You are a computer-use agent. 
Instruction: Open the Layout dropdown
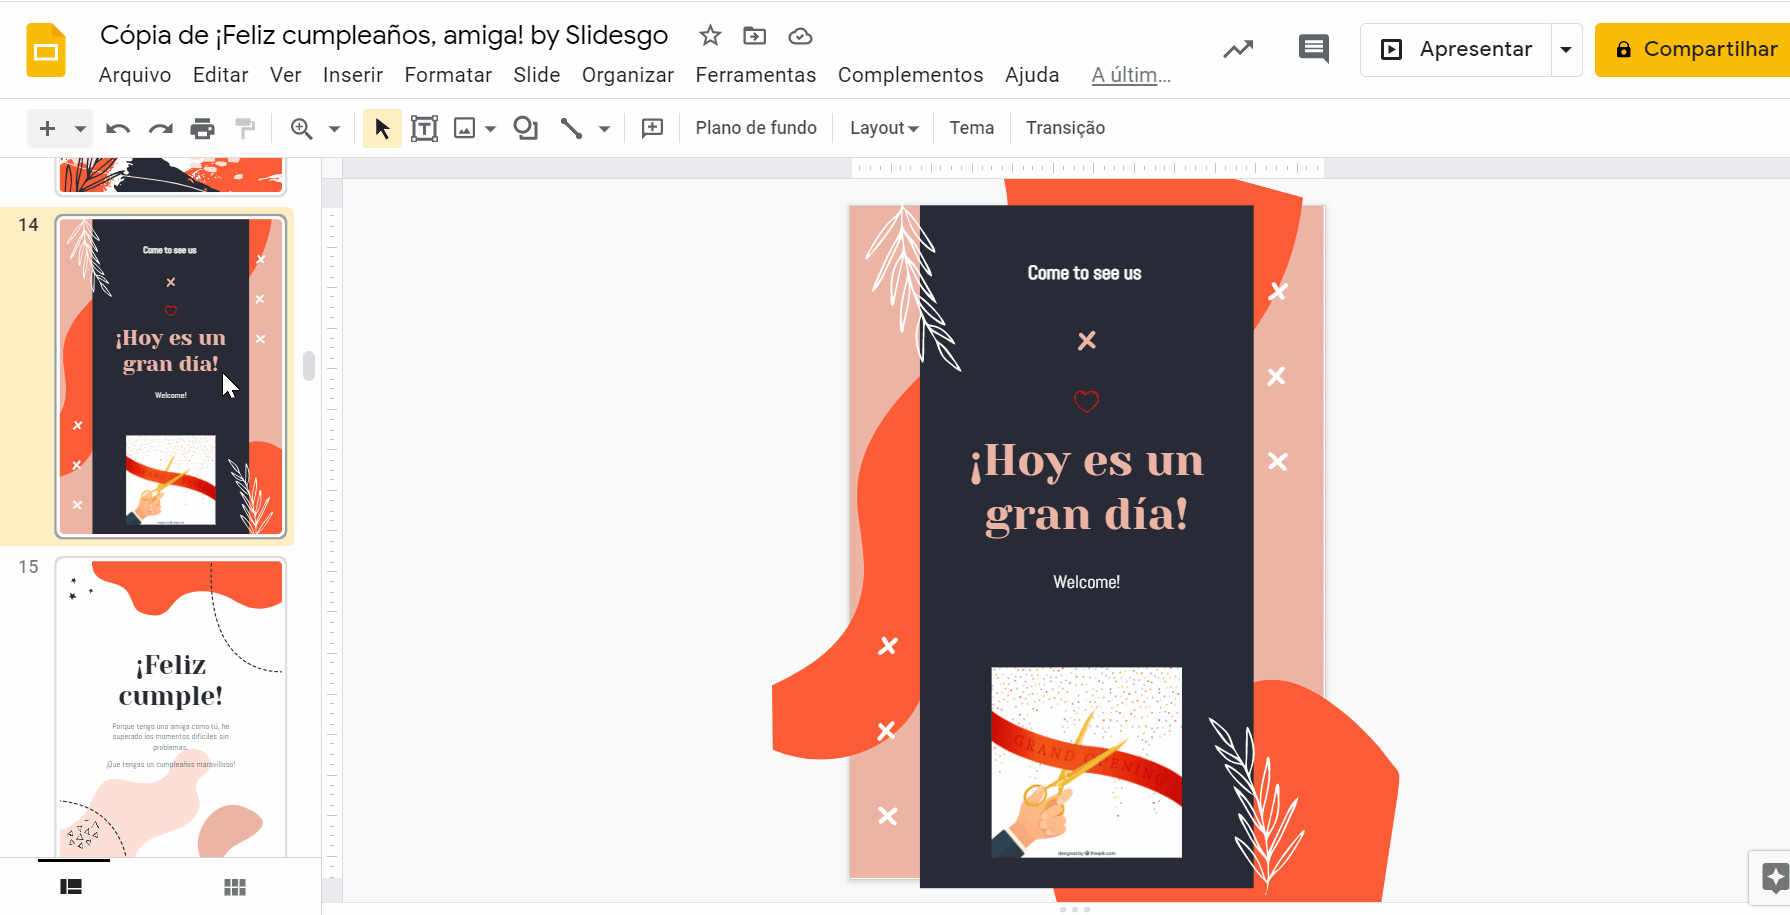click(884, 128)
